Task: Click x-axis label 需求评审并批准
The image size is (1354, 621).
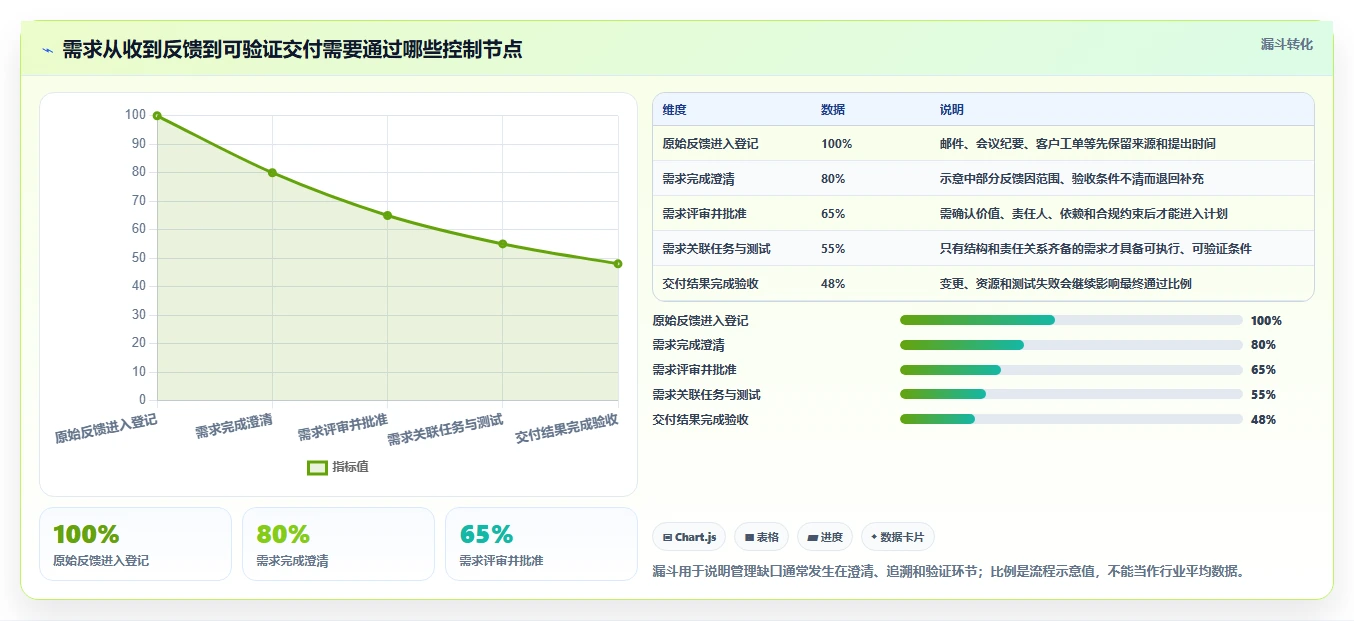Action: pyautogui.click(x=342, y=428)
